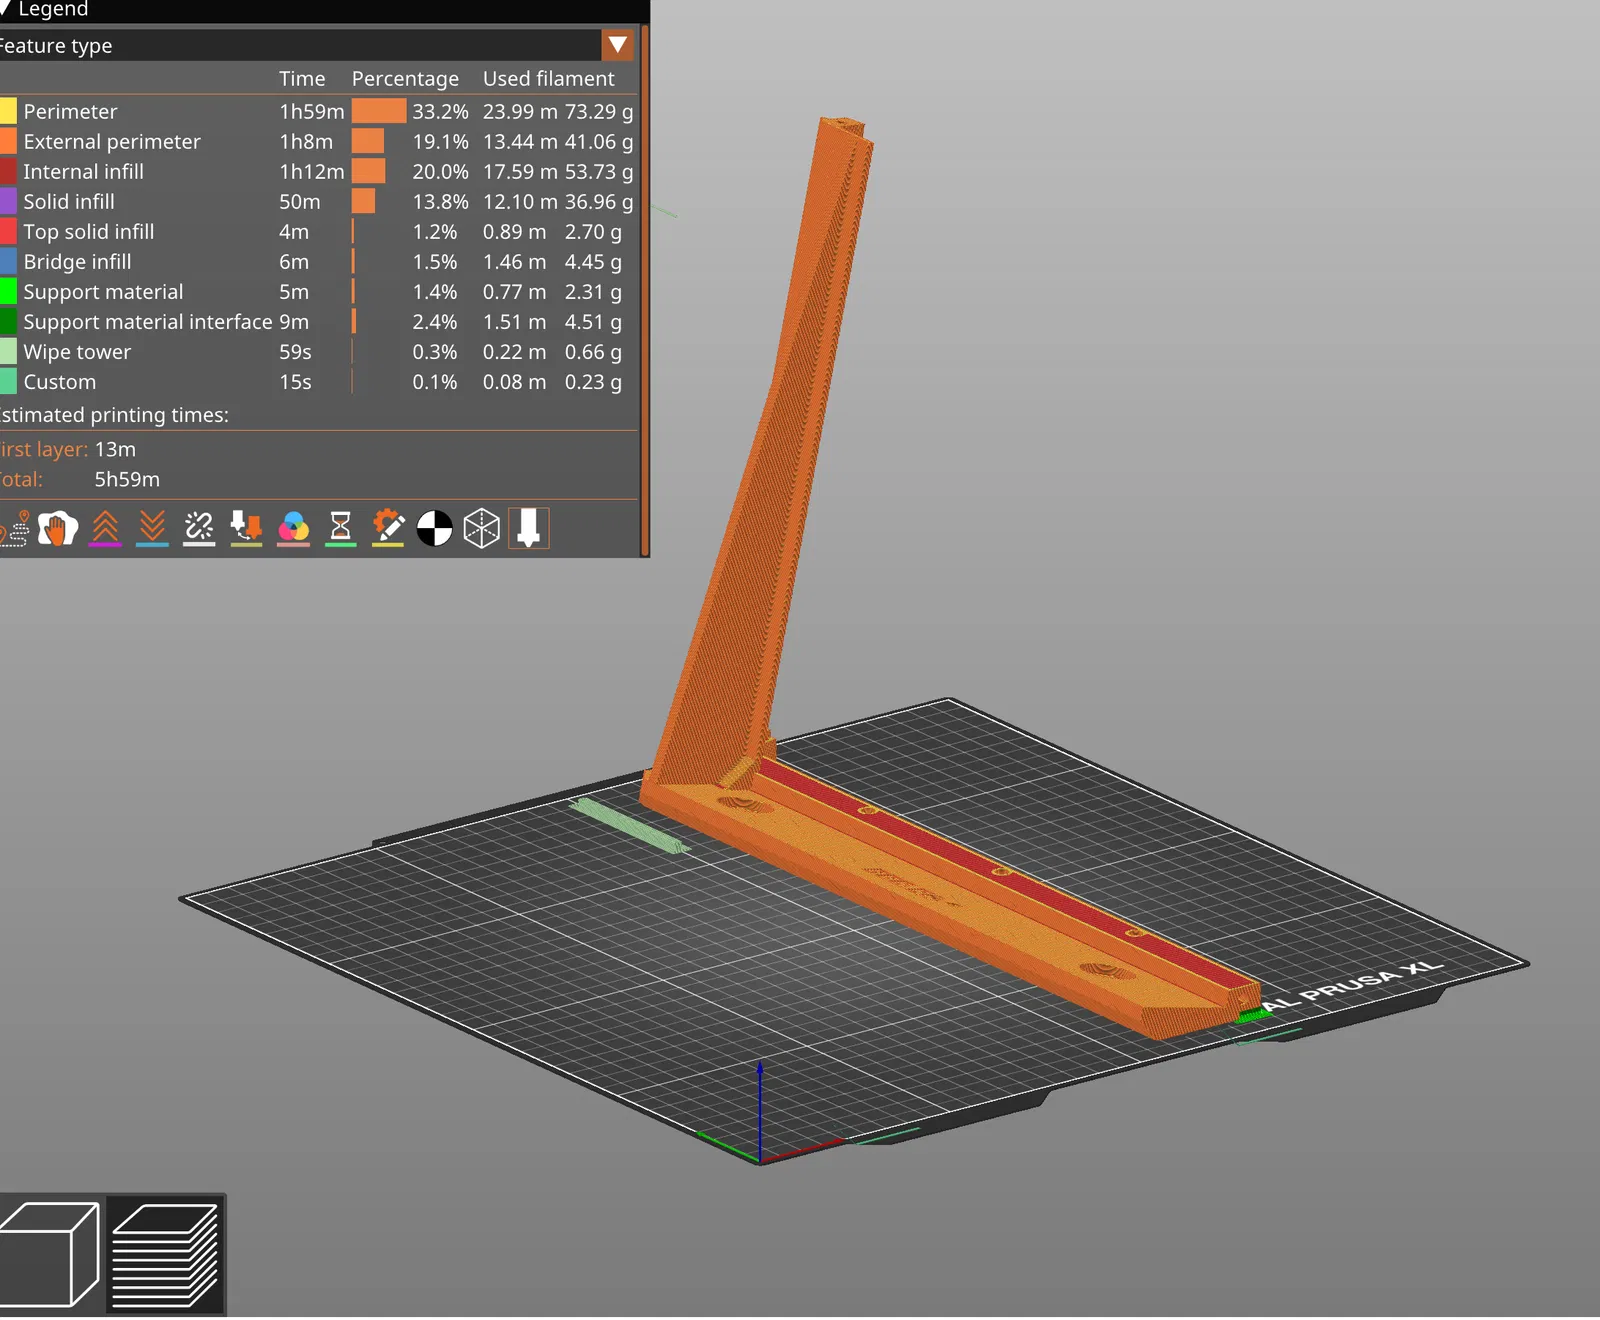Toggle visibility of Perimeter row label
The height and width of the screenshot is (1320, 1600).
70,111
